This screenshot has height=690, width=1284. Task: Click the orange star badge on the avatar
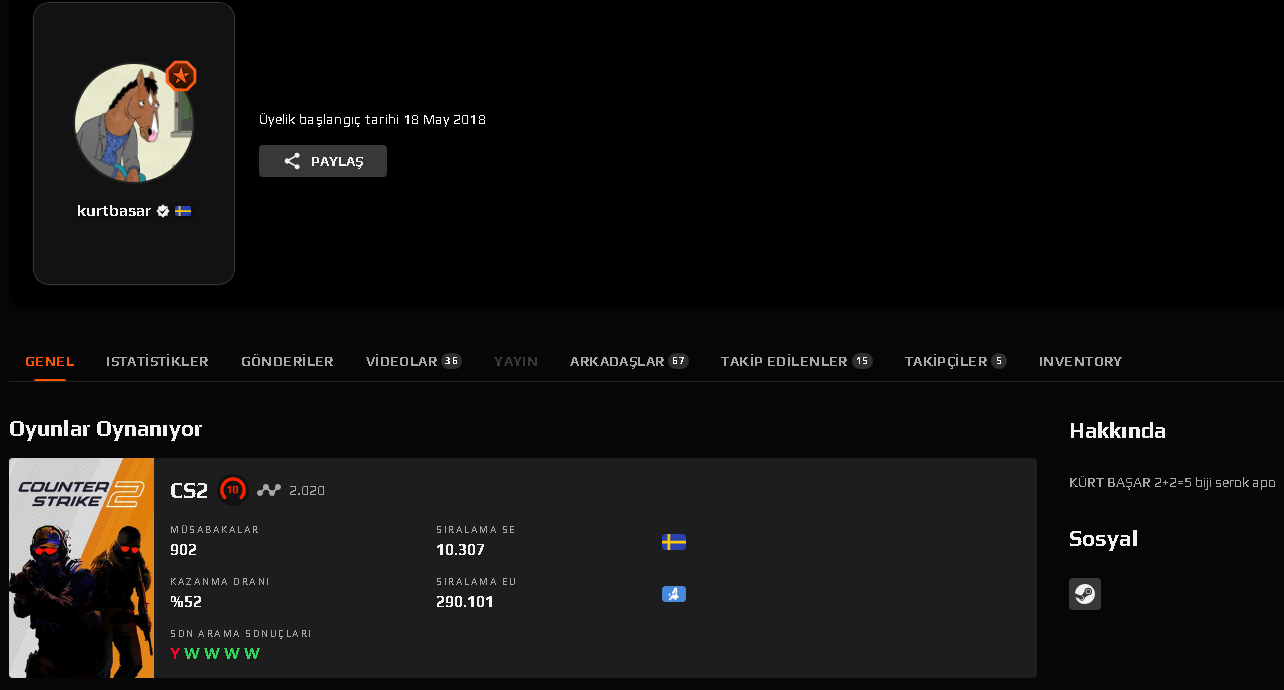(x=181, y=76)
